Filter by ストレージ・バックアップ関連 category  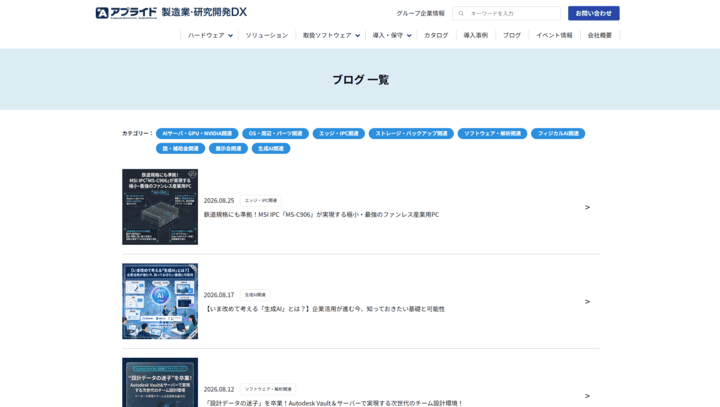tap(411, 134)
